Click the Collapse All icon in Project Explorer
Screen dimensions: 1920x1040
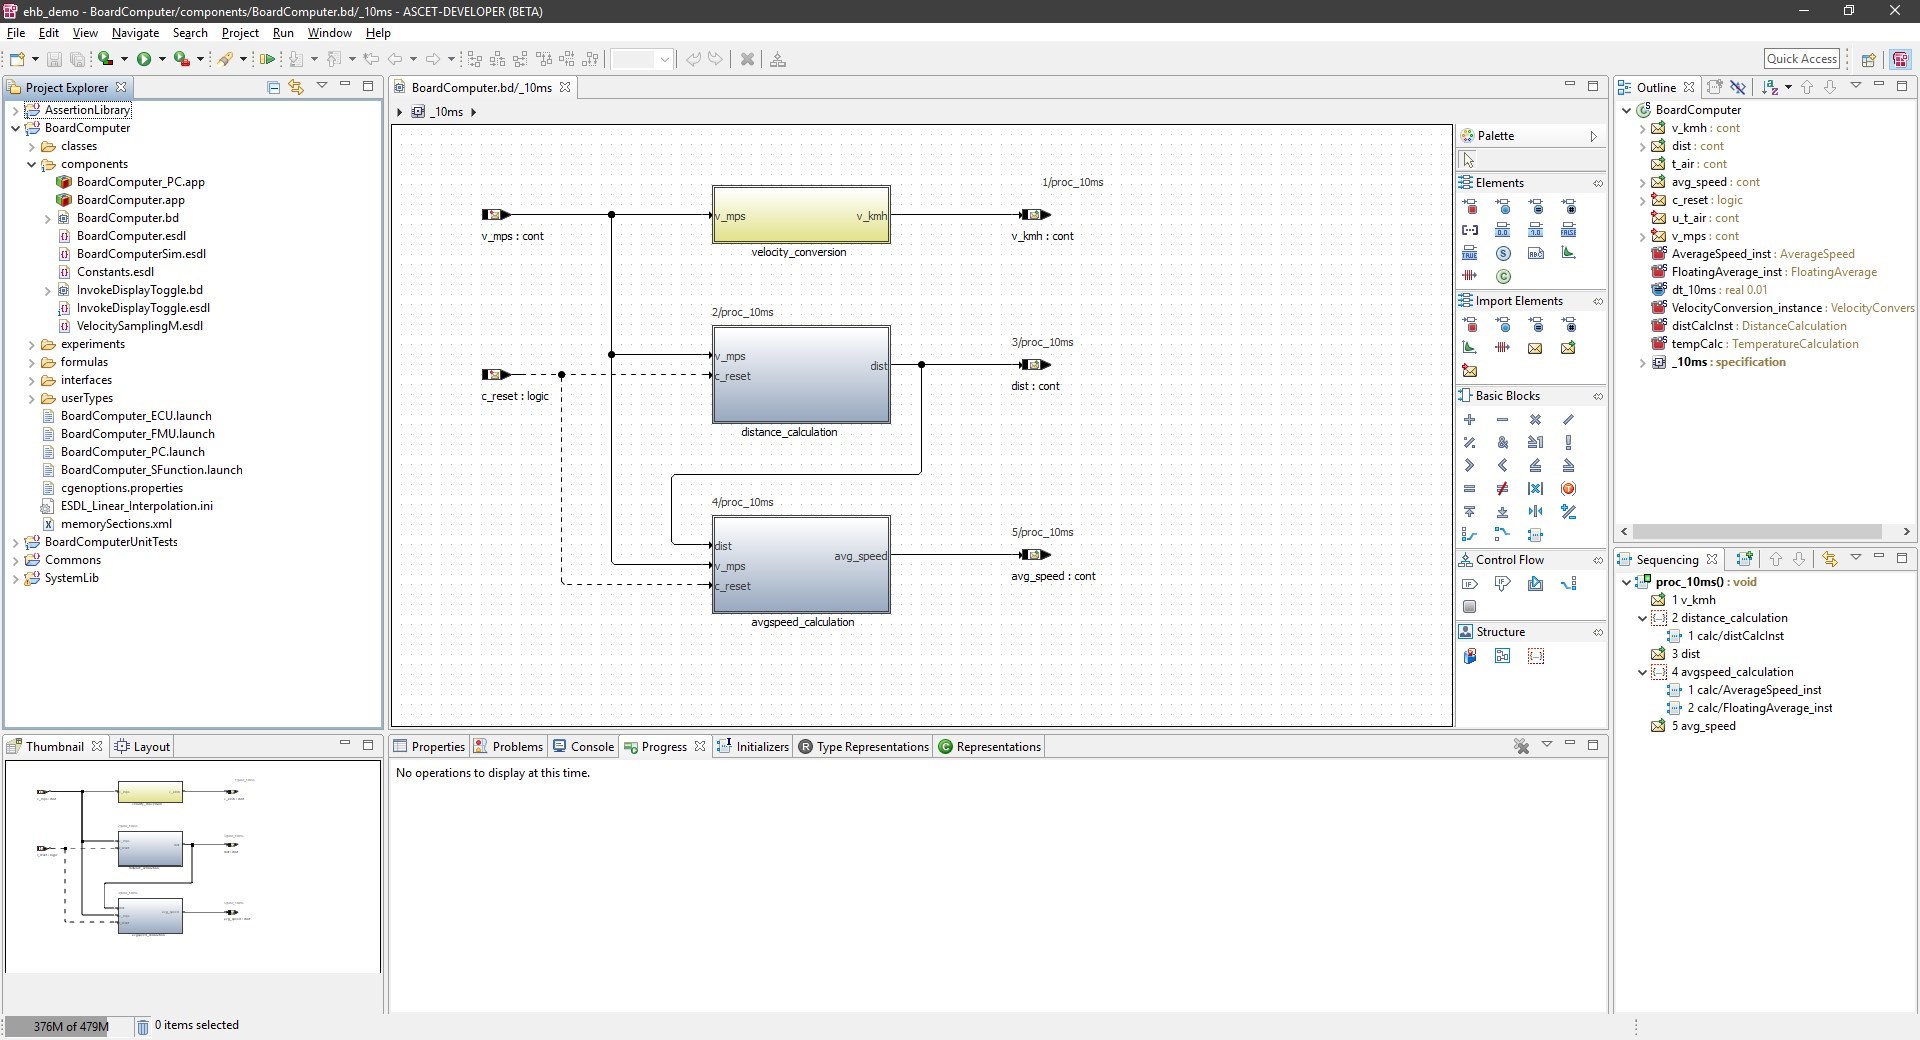(273, 87)
